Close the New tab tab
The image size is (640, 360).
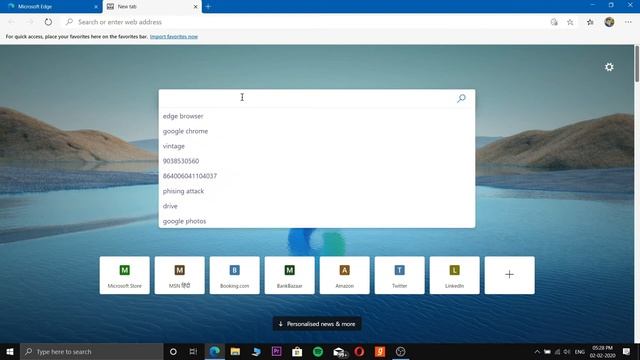pos(196,7)
